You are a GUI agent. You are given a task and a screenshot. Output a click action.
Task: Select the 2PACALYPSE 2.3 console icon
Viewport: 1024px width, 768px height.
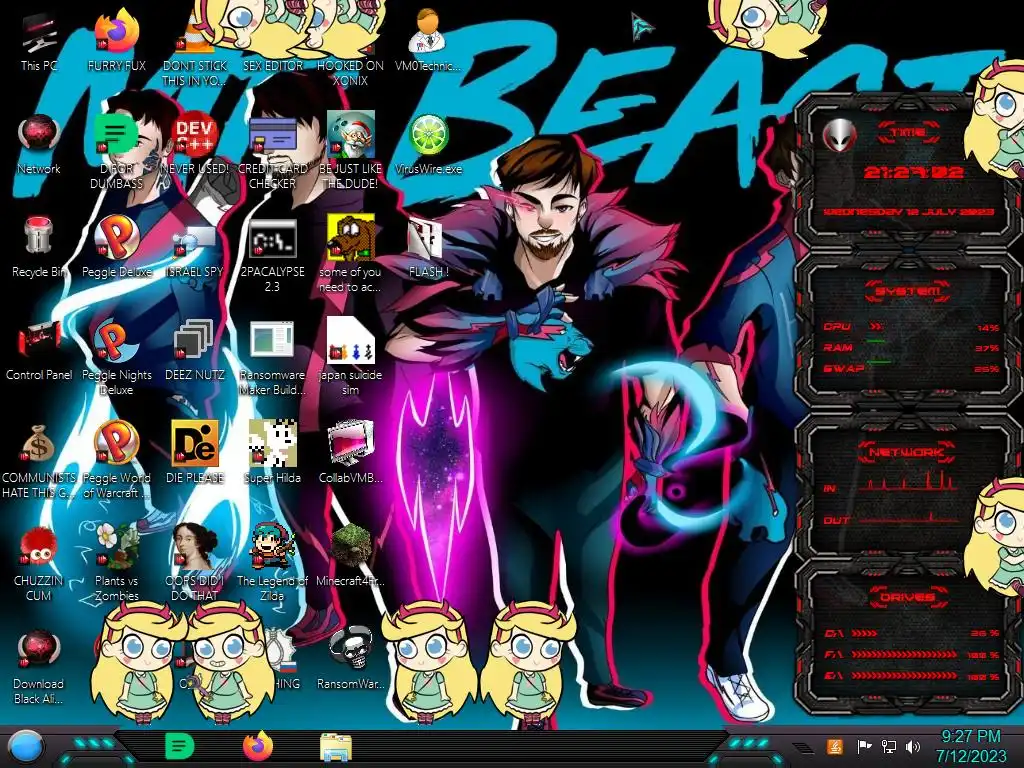tap(272, 255)
